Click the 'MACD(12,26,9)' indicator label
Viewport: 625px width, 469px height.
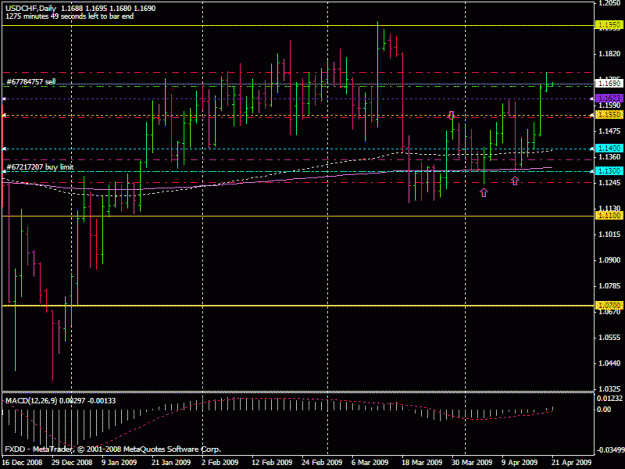31,400
